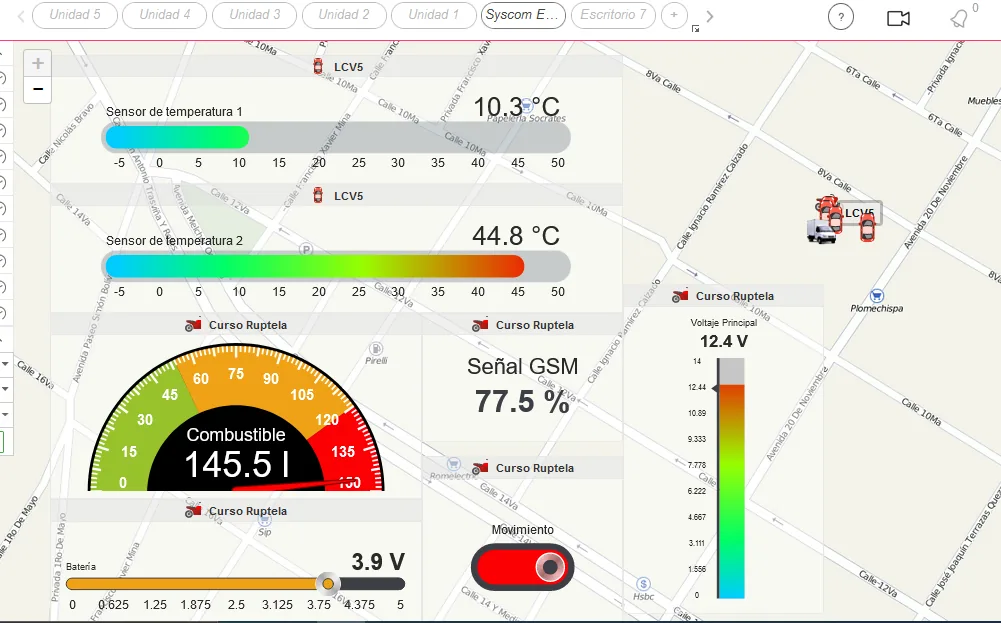
Task: Click the Sensor de temperatura 1 bar
Action: 336,137
